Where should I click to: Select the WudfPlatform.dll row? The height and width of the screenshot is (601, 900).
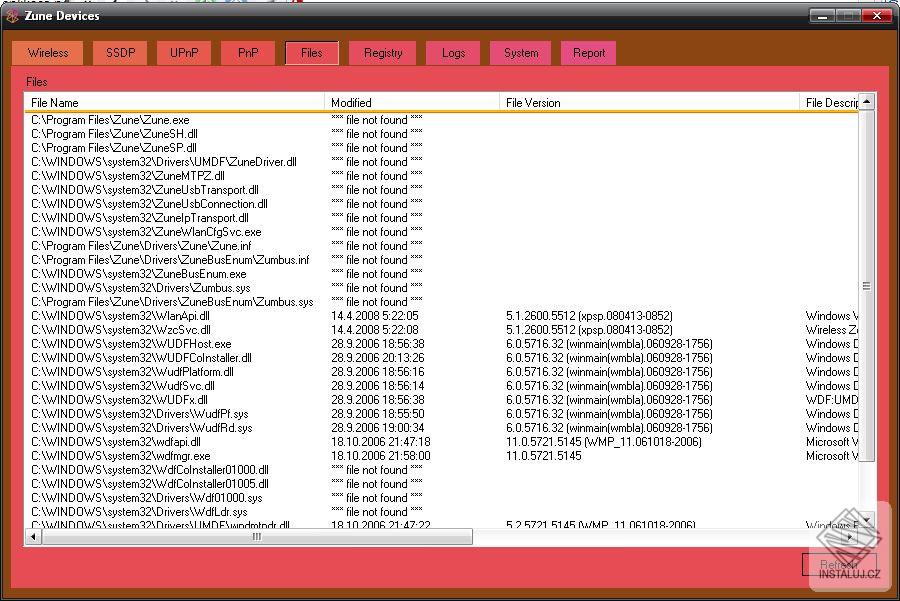(442, 372)
